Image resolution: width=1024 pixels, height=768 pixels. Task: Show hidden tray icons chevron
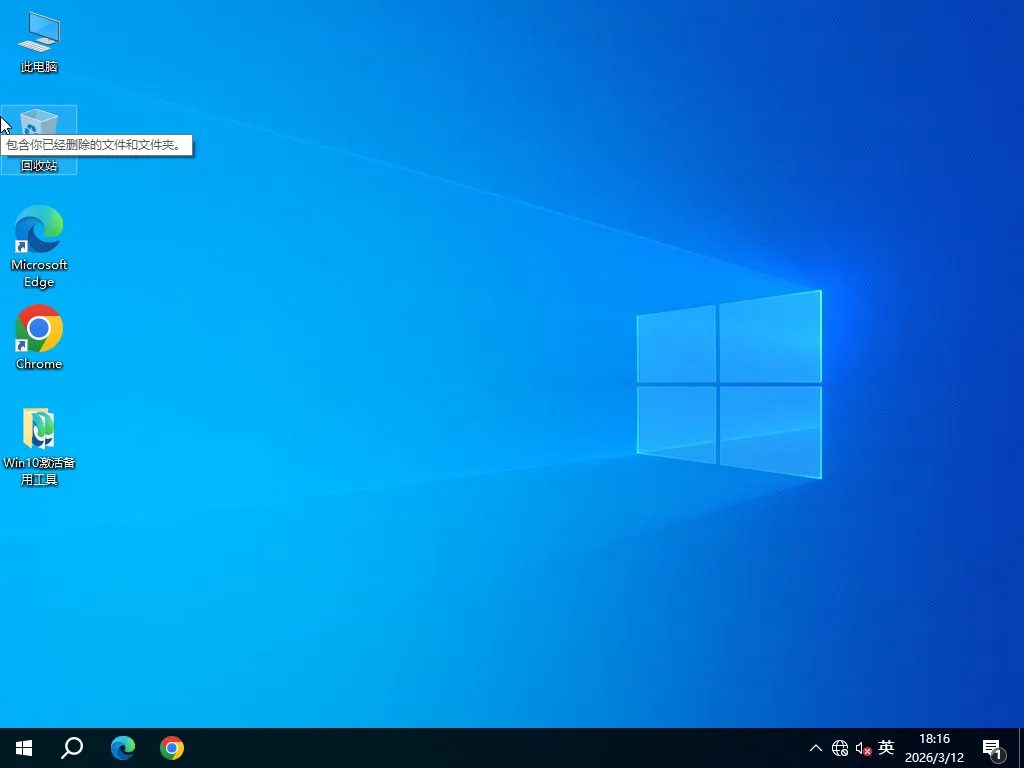[816, 748]
